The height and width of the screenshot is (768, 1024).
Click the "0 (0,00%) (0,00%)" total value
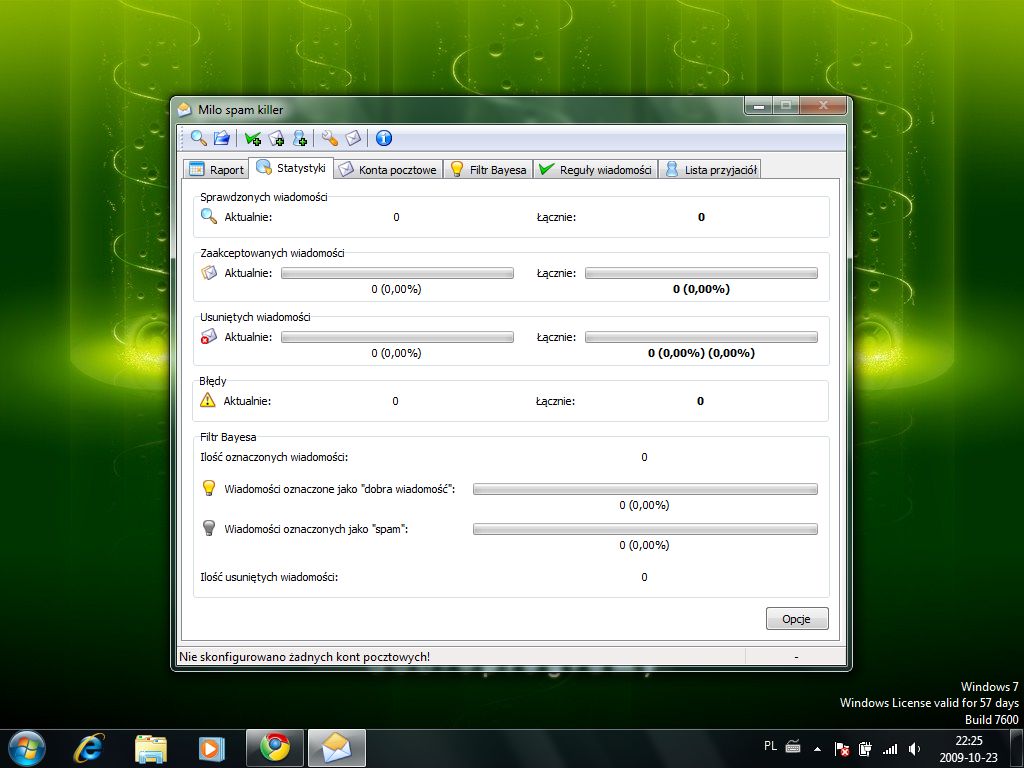click(701, 353)
